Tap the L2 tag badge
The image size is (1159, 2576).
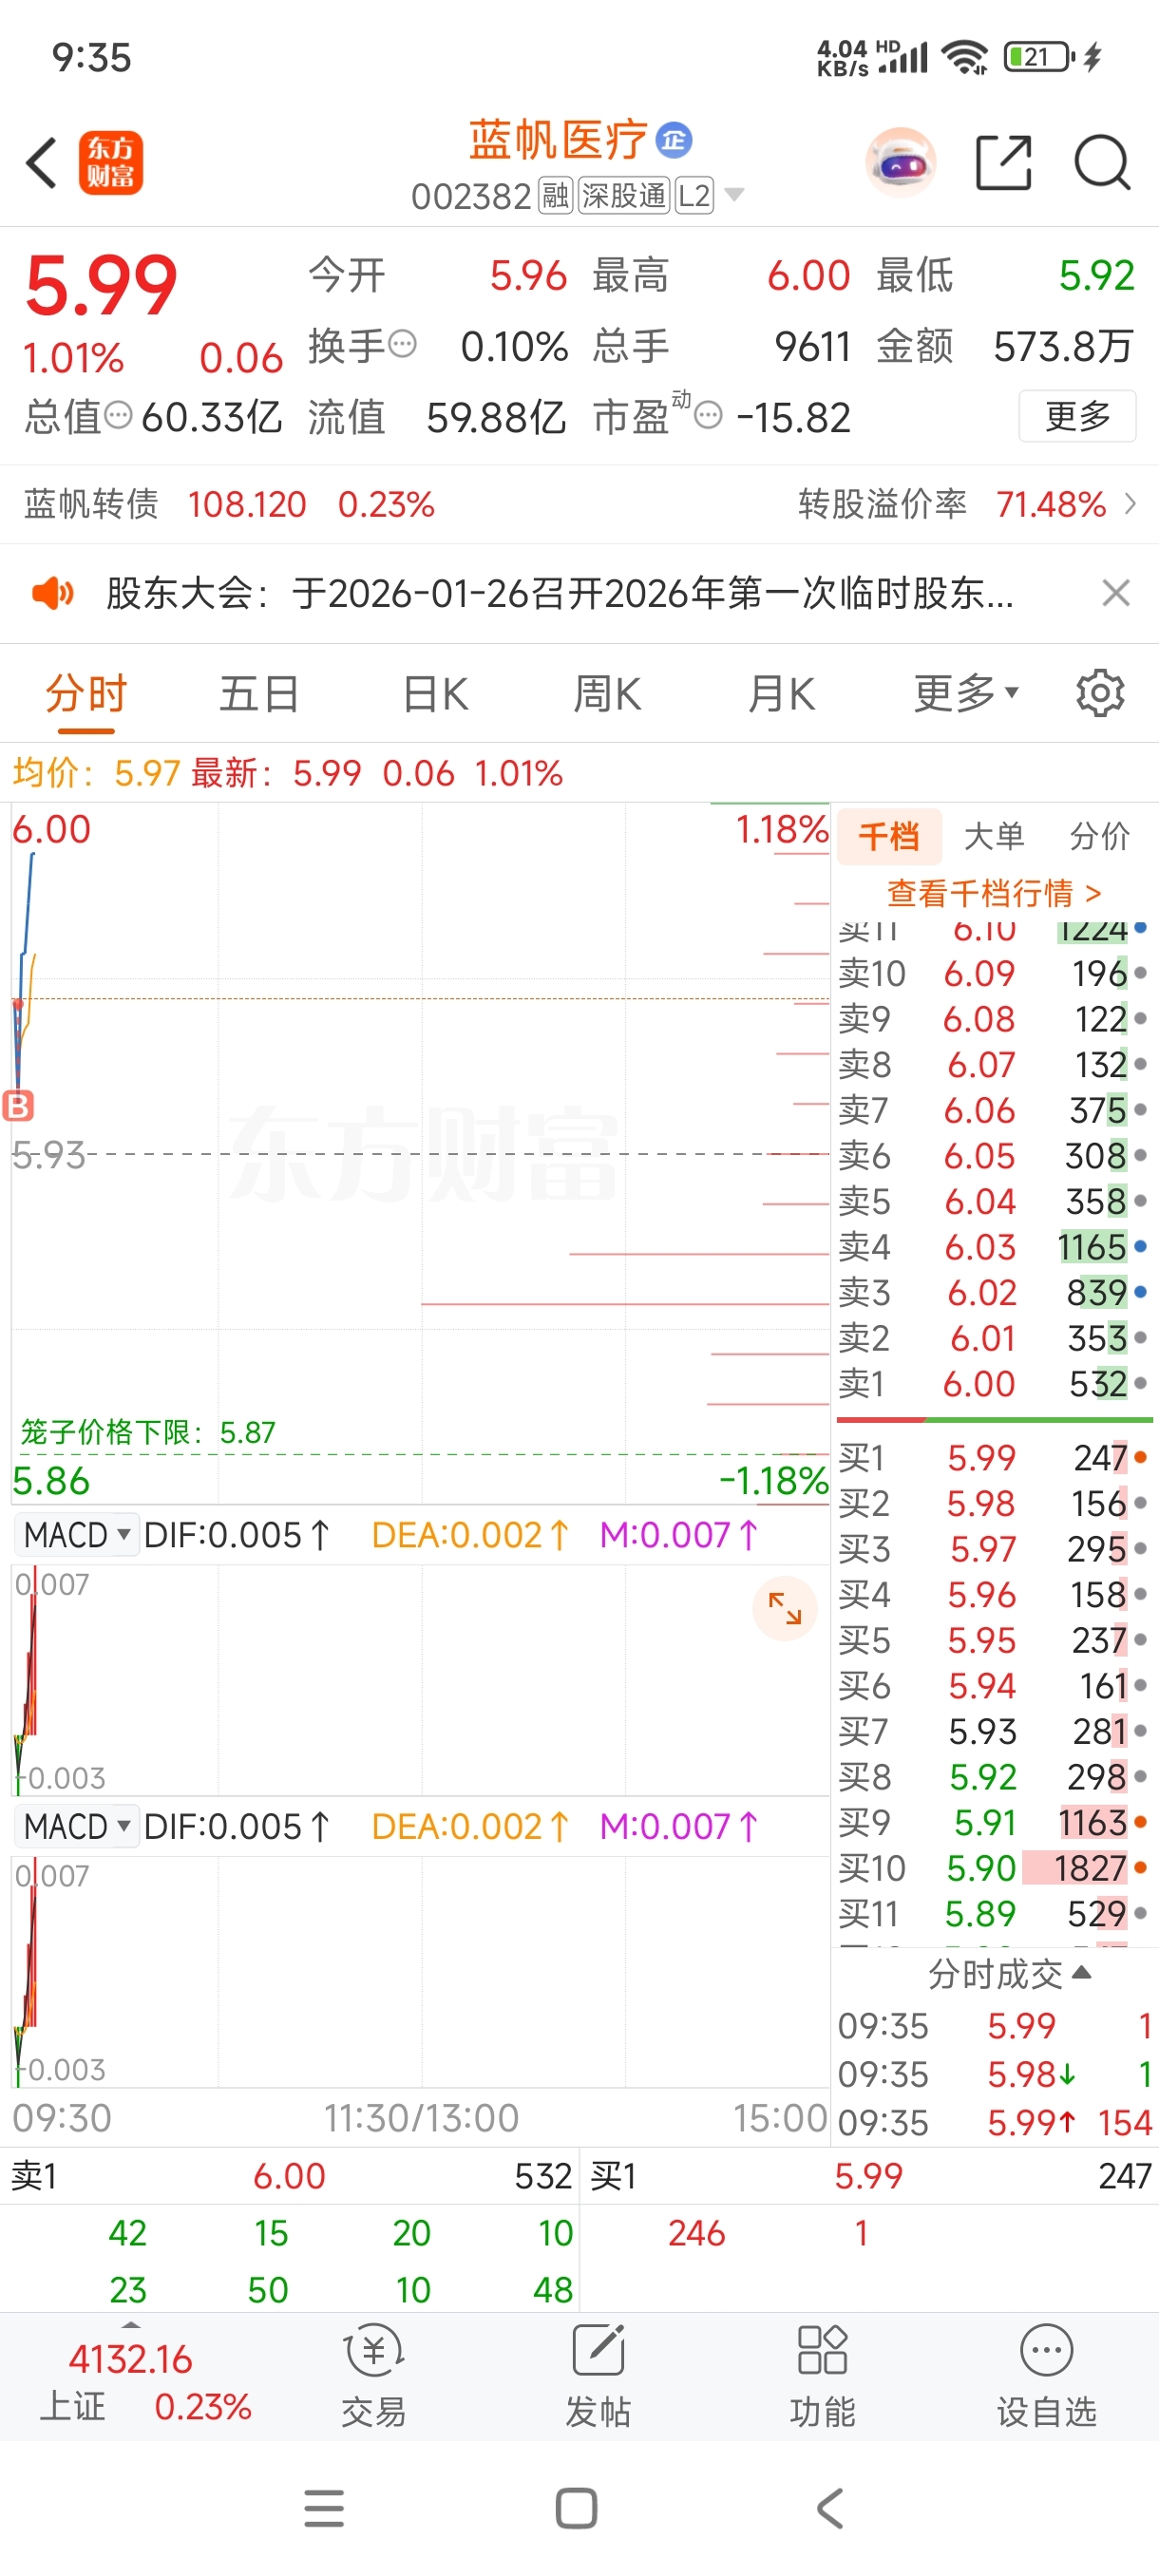click(x=694, y=195)
